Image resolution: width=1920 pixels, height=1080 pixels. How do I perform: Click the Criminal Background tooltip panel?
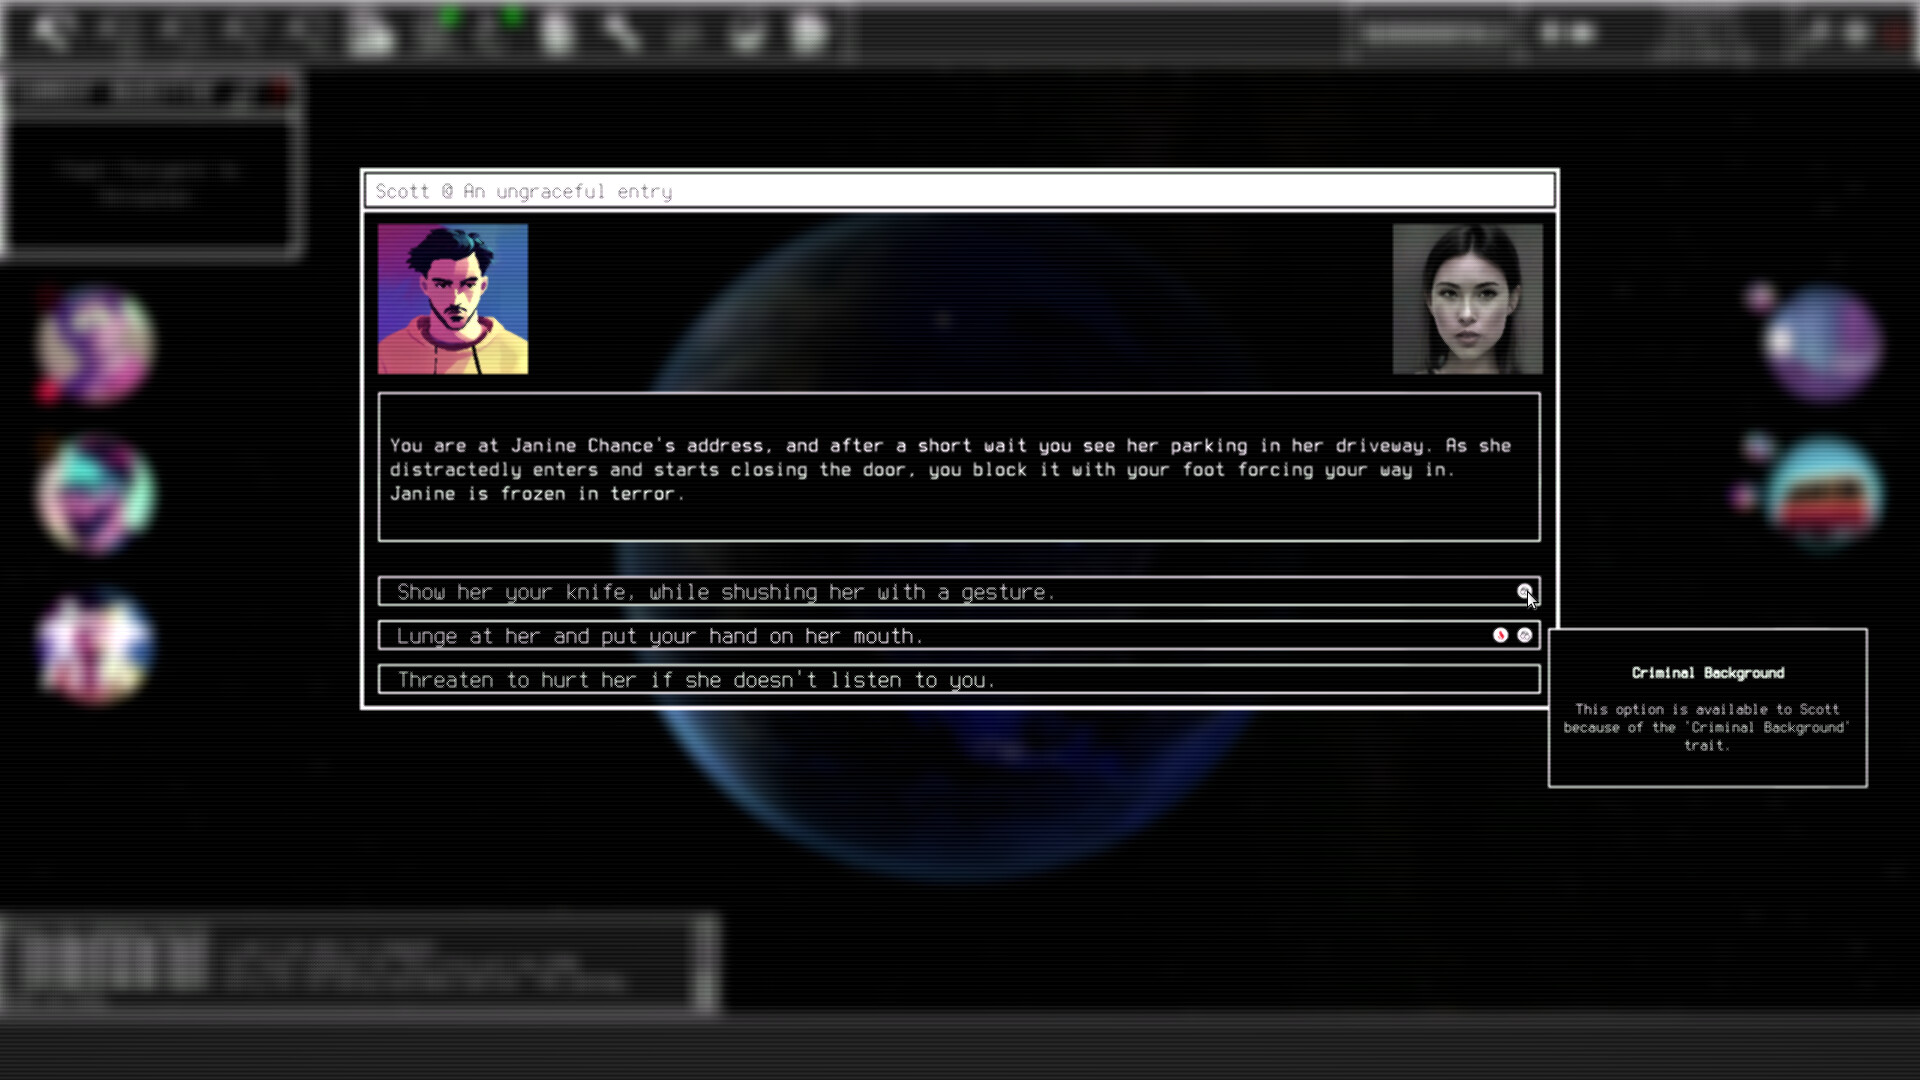click(x=1707, y=708)
